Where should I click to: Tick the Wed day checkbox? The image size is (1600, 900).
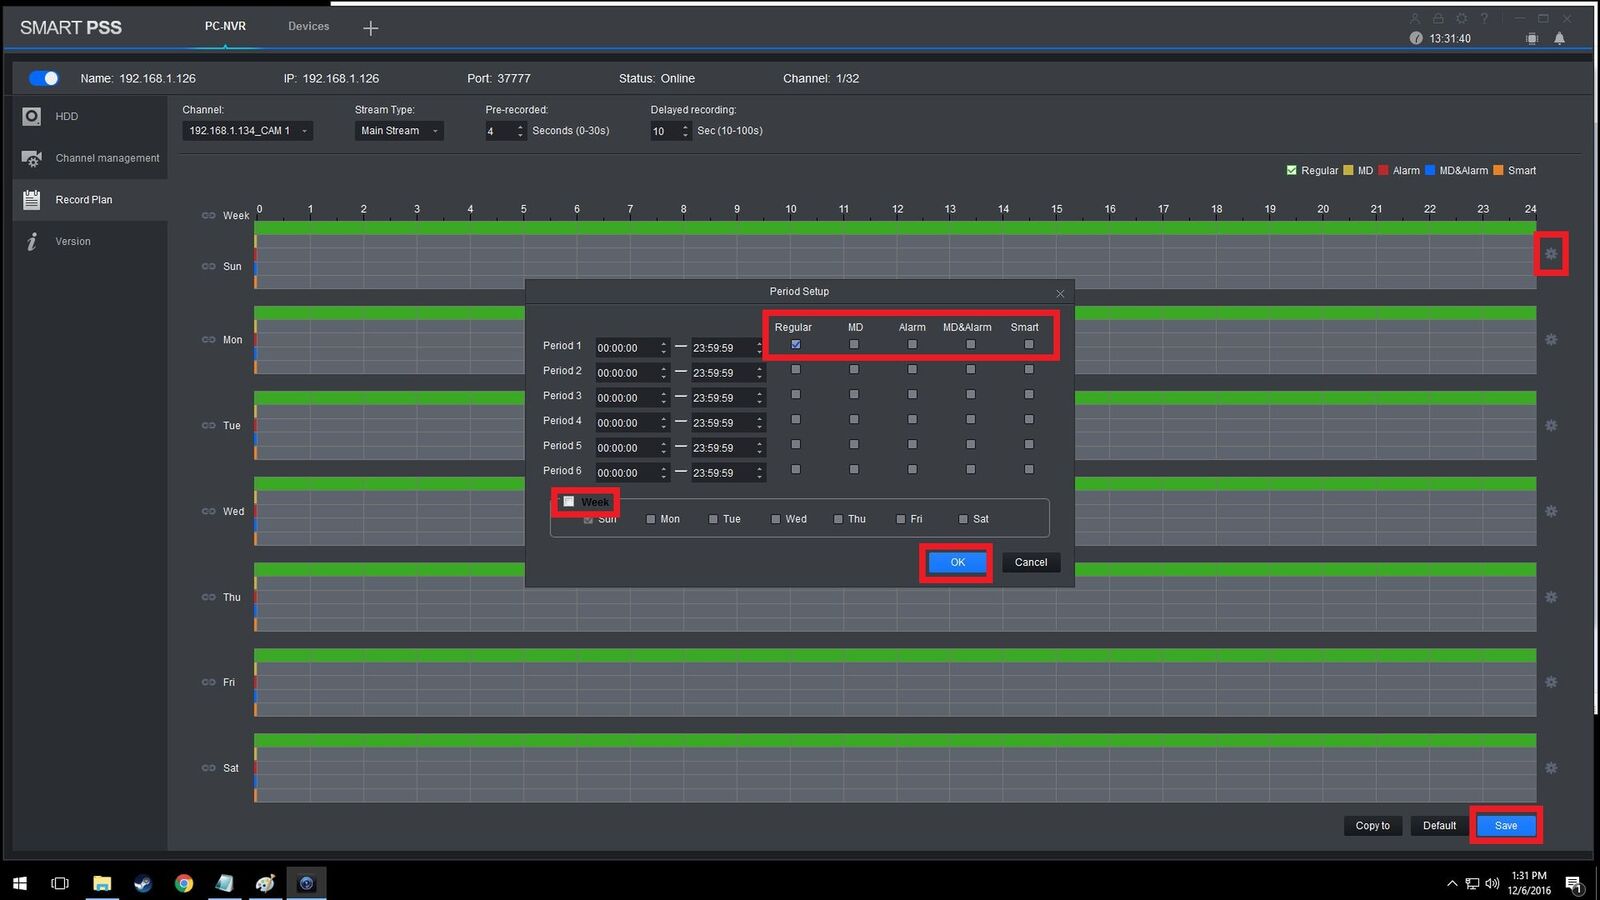point(776,520)
